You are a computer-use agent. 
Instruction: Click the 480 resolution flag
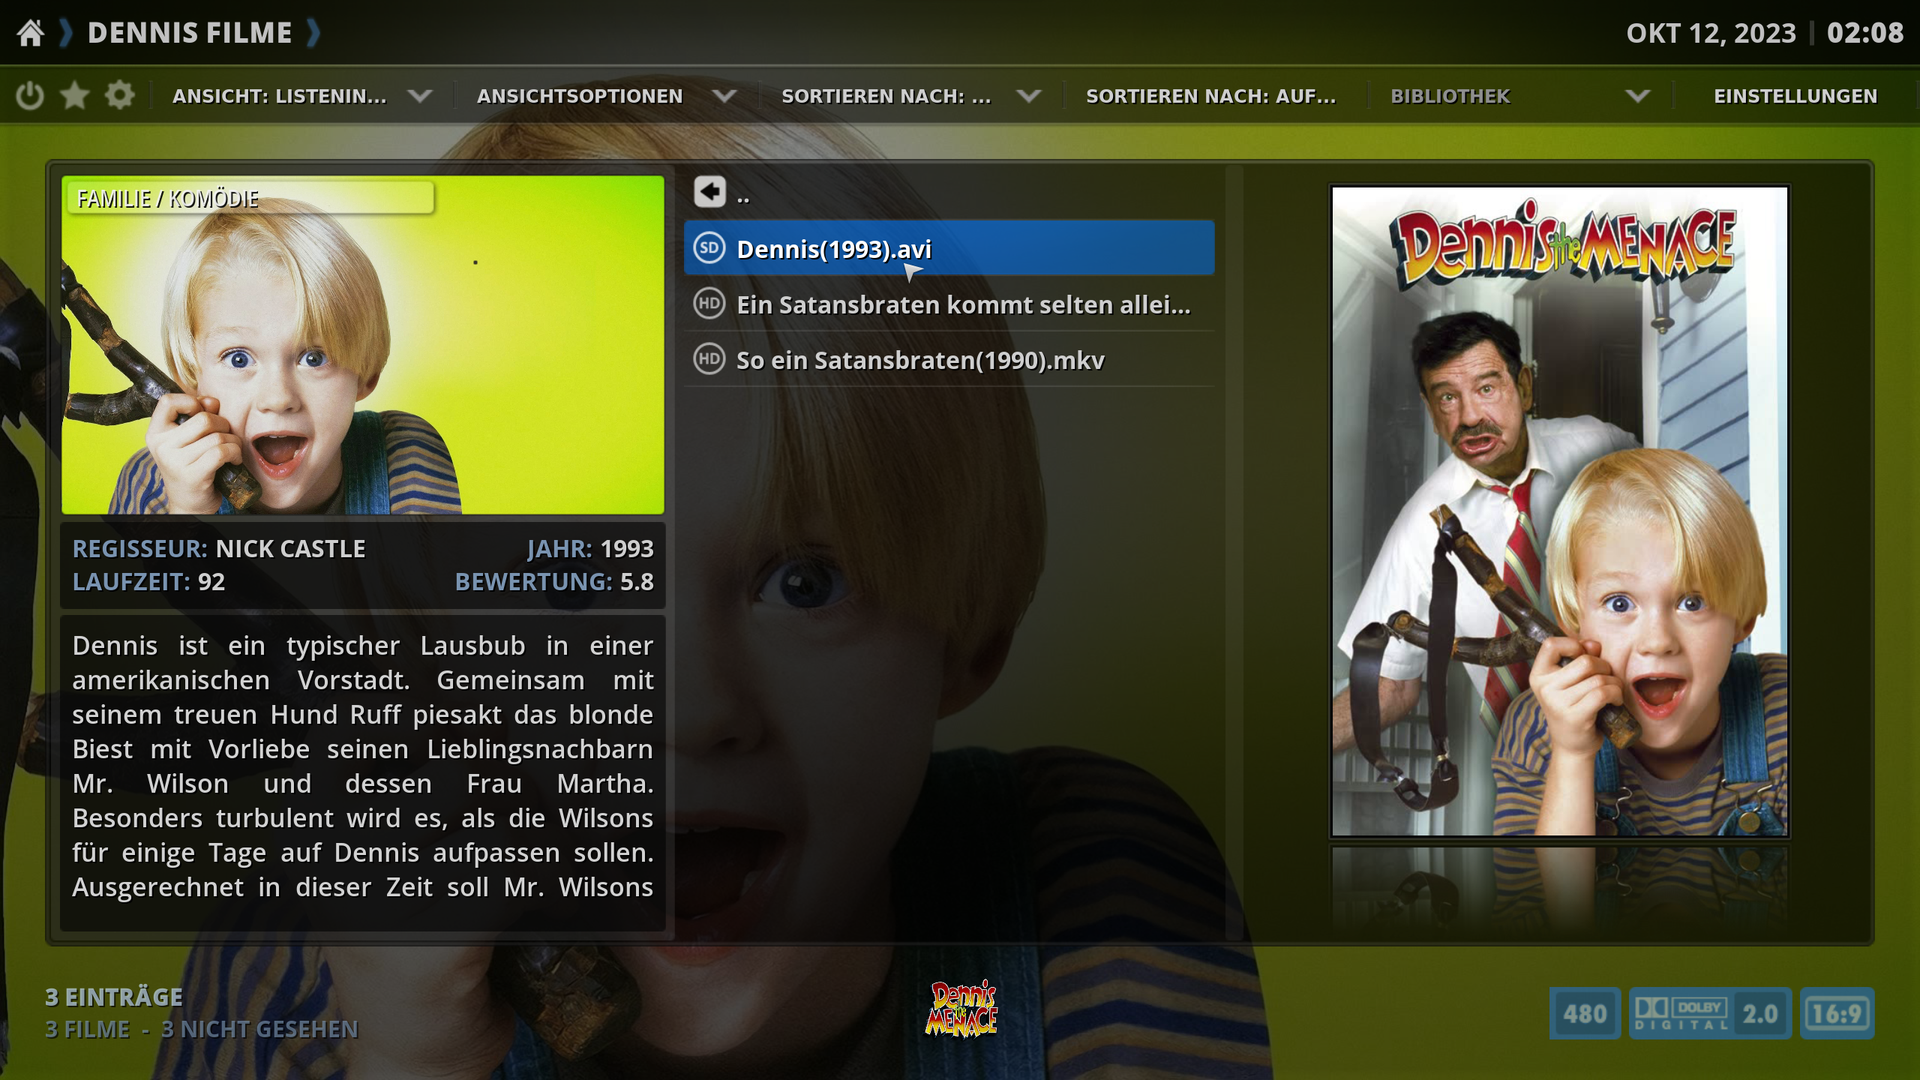(x=1585, y=1014)
